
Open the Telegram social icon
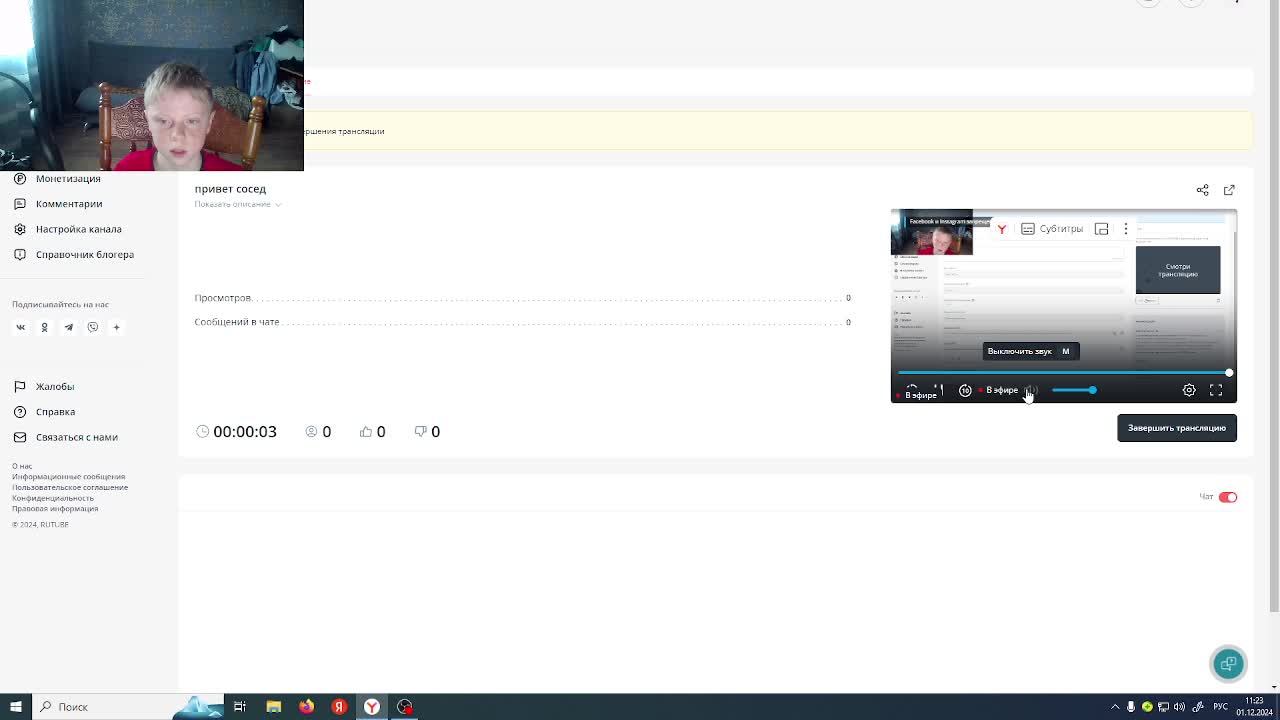pos(68,327)
